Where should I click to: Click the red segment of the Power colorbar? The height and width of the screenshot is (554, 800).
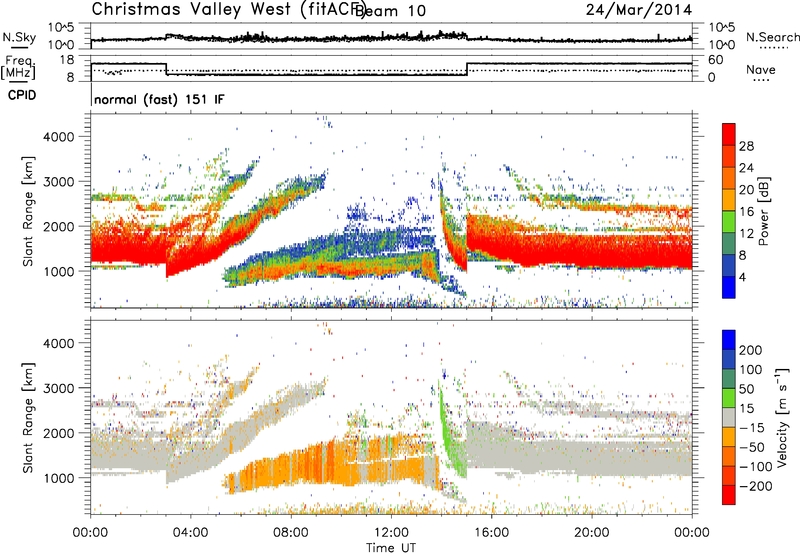pyautogui.click(x=729, y=134)
